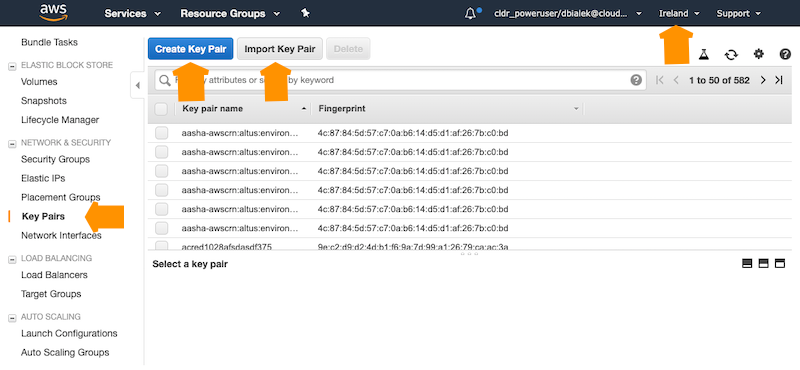Viewport: 800px width, 370px height.
Task: Click the Import Key Pair button
Action: (x=280, y=49)
